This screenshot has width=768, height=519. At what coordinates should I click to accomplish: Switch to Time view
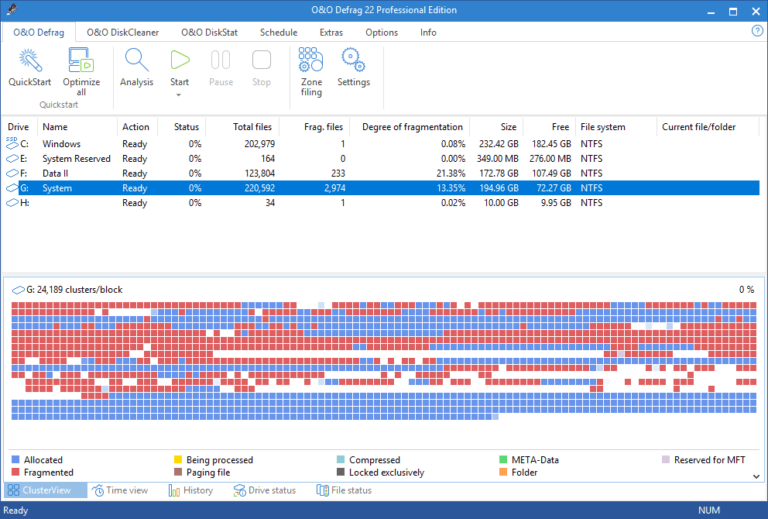pyautogui.click(x=120, y=490)
